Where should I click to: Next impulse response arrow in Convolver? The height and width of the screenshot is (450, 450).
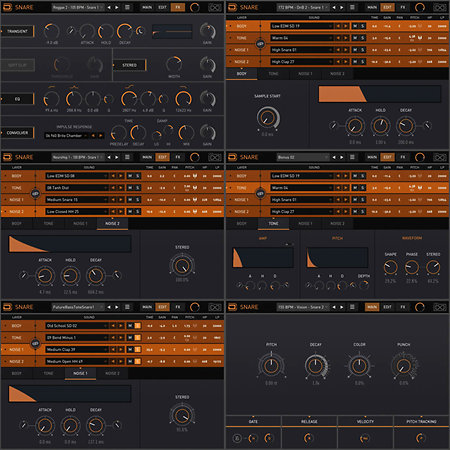tap(101, 136)
